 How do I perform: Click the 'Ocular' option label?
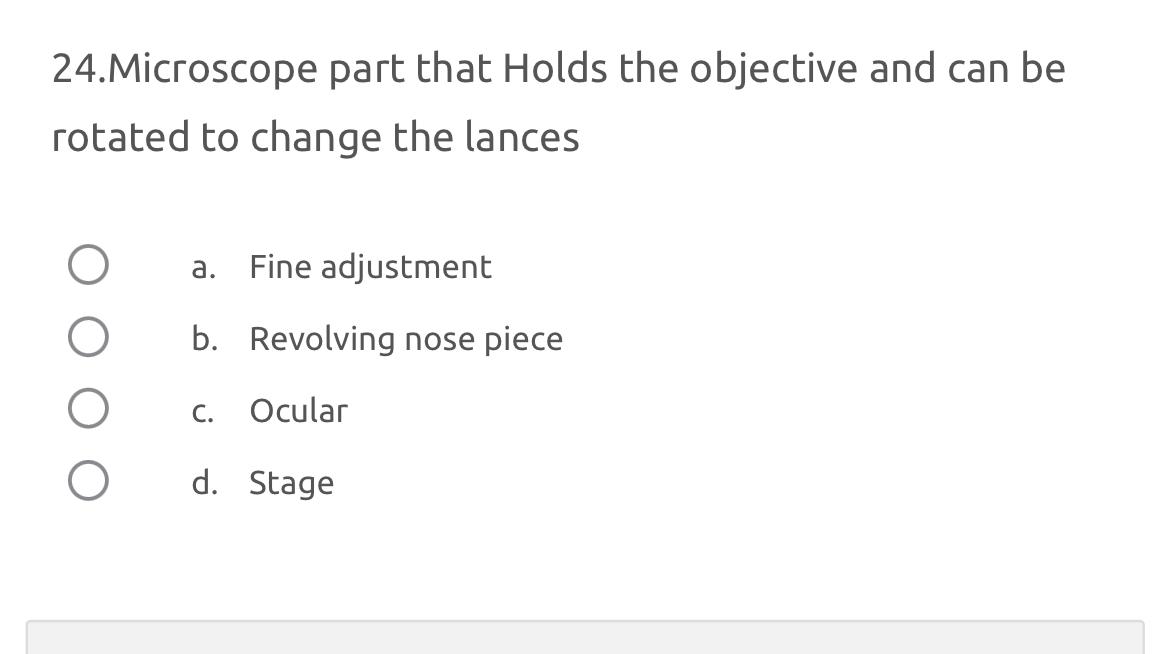[x=299, y=411]
